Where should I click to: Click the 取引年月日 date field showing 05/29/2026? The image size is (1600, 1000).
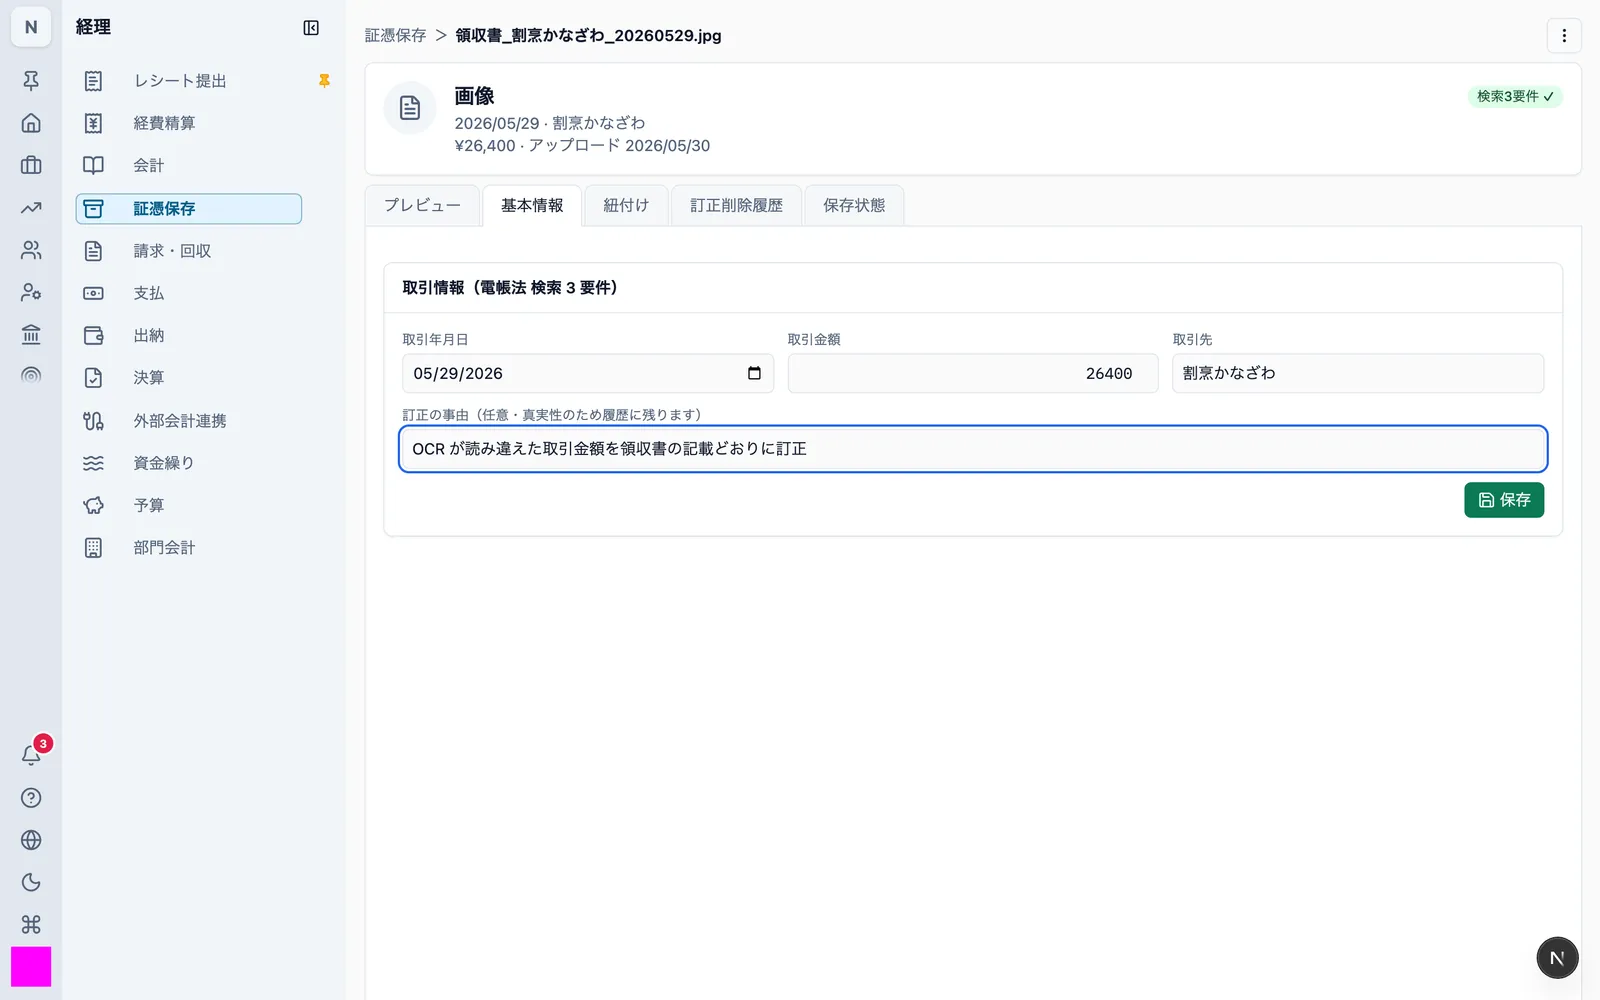point(588,373)
